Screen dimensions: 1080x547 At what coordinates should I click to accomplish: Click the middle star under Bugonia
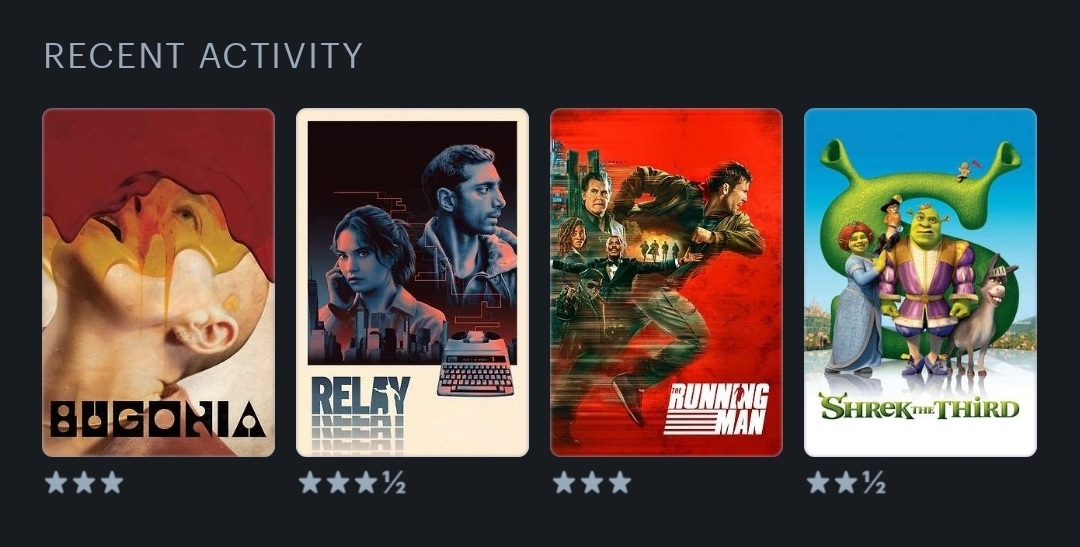pos(84,482)
